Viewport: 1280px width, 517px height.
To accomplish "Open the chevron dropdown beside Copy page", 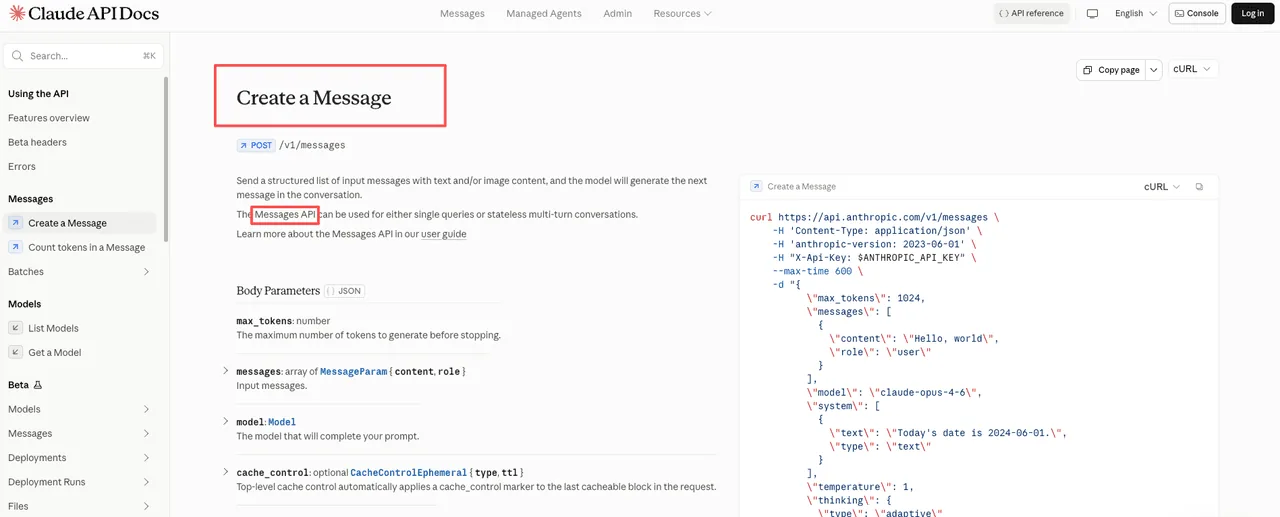I will point(1154,70).
